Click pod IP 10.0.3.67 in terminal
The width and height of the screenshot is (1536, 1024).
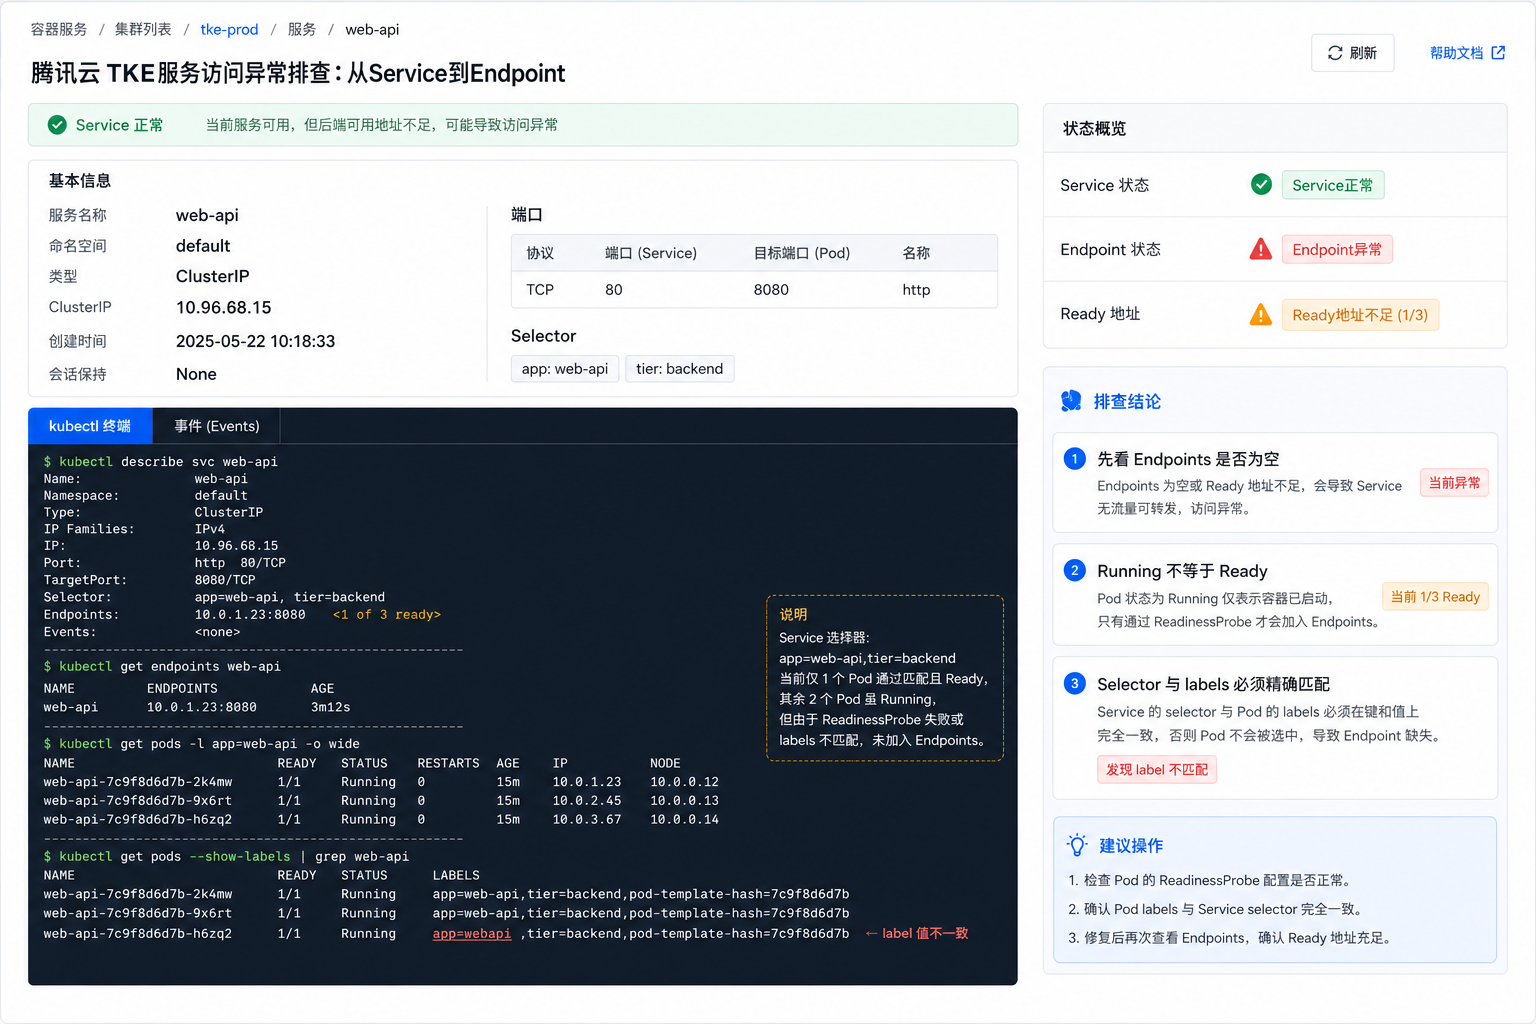(x=587, y=820)
